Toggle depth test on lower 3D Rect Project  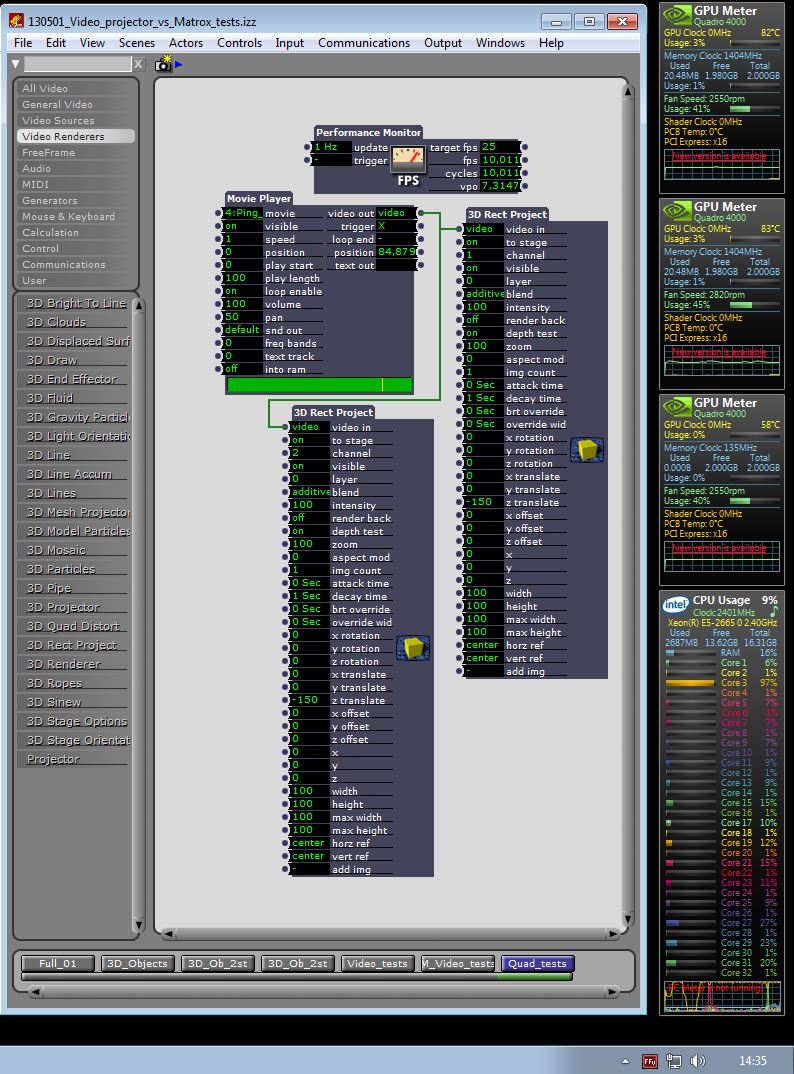(310, 532)
